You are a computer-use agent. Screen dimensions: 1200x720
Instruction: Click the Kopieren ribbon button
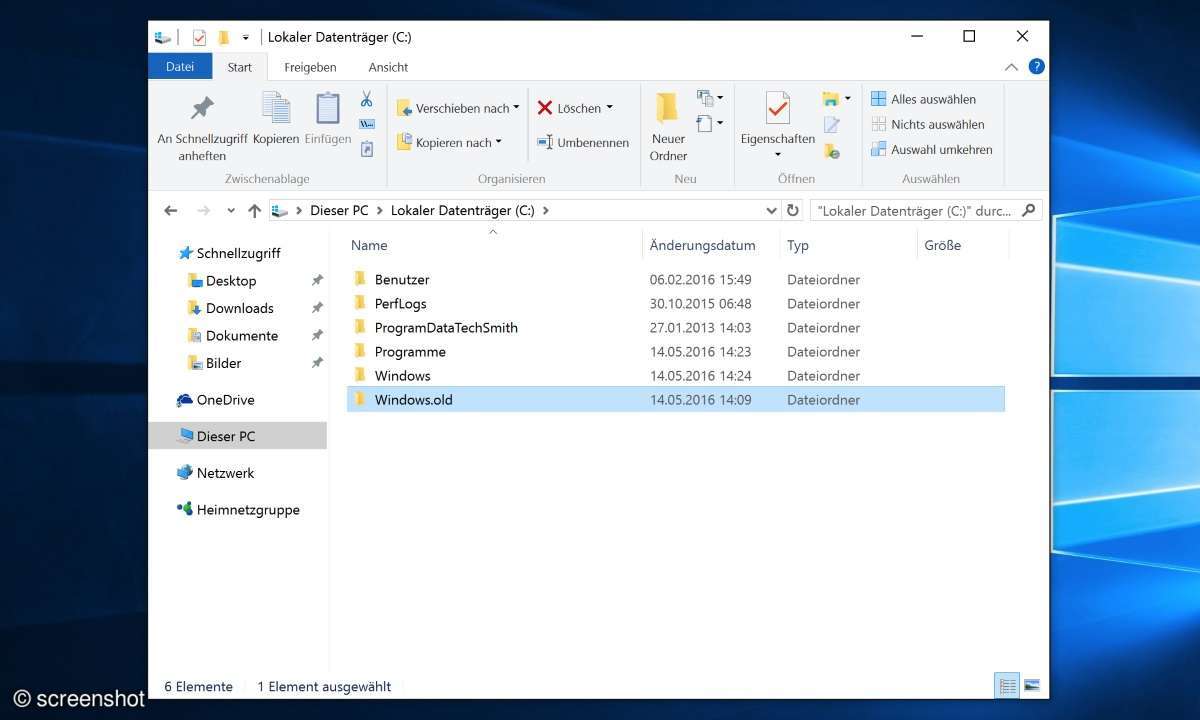276,119
